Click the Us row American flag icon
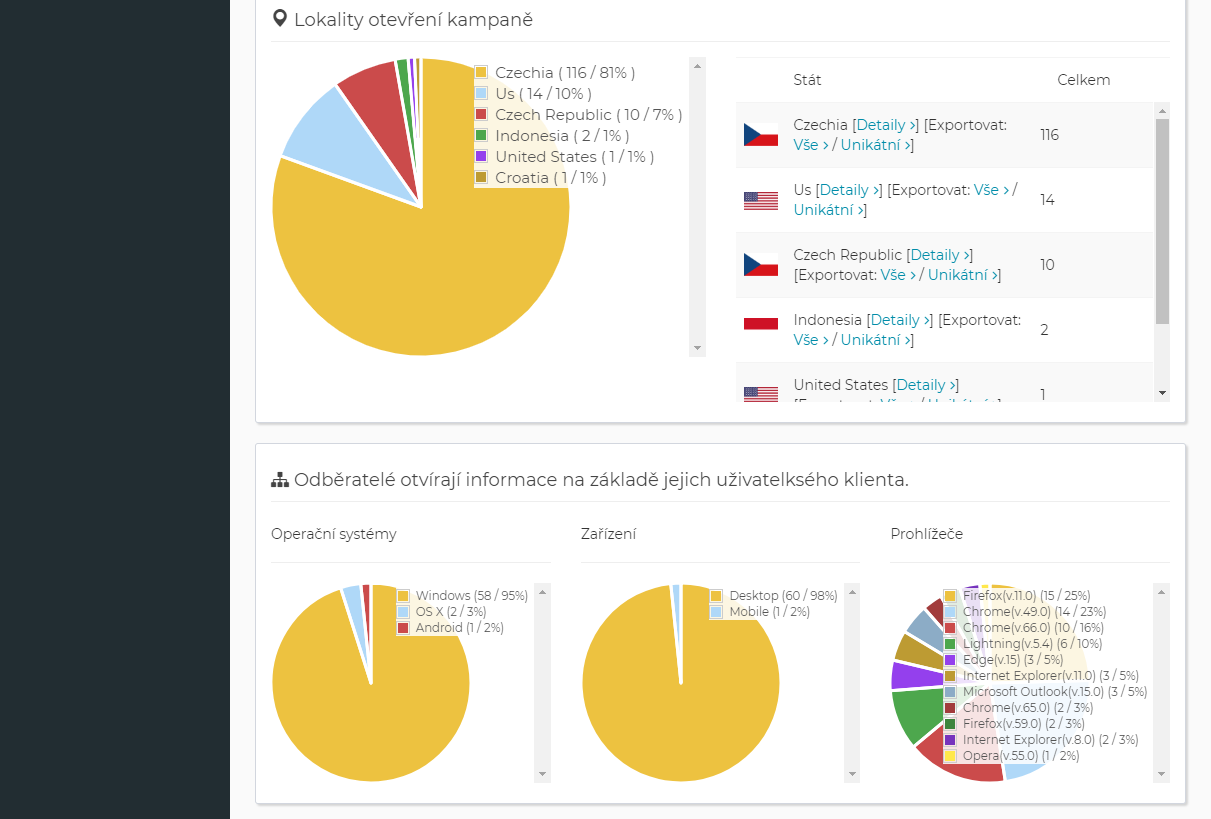Screen dimensions: 1211x819 coord(760,200)
